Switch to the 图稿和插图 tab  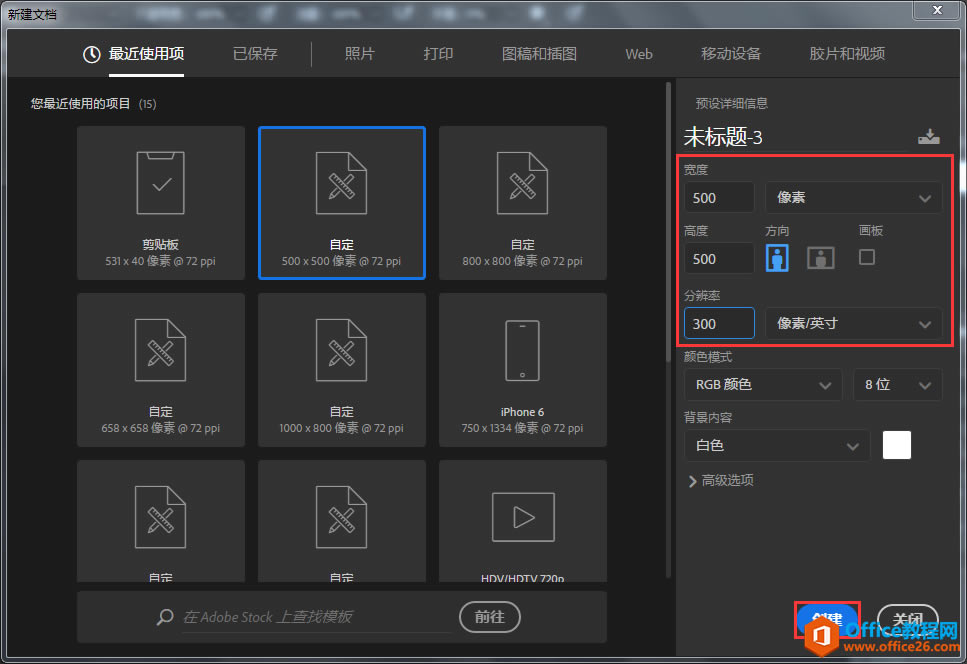pyautogui.click(x=539, y=54)
